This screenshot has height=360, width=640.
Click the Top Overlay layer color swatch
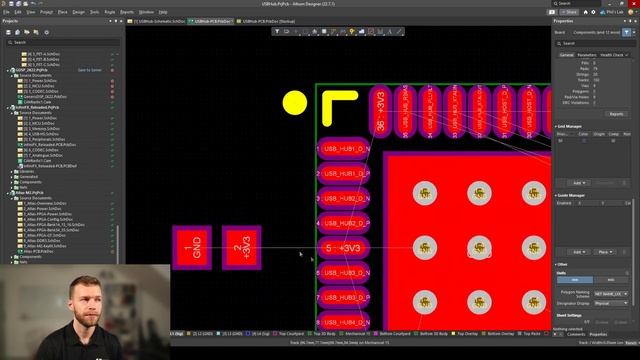click(x=453, y=333)
